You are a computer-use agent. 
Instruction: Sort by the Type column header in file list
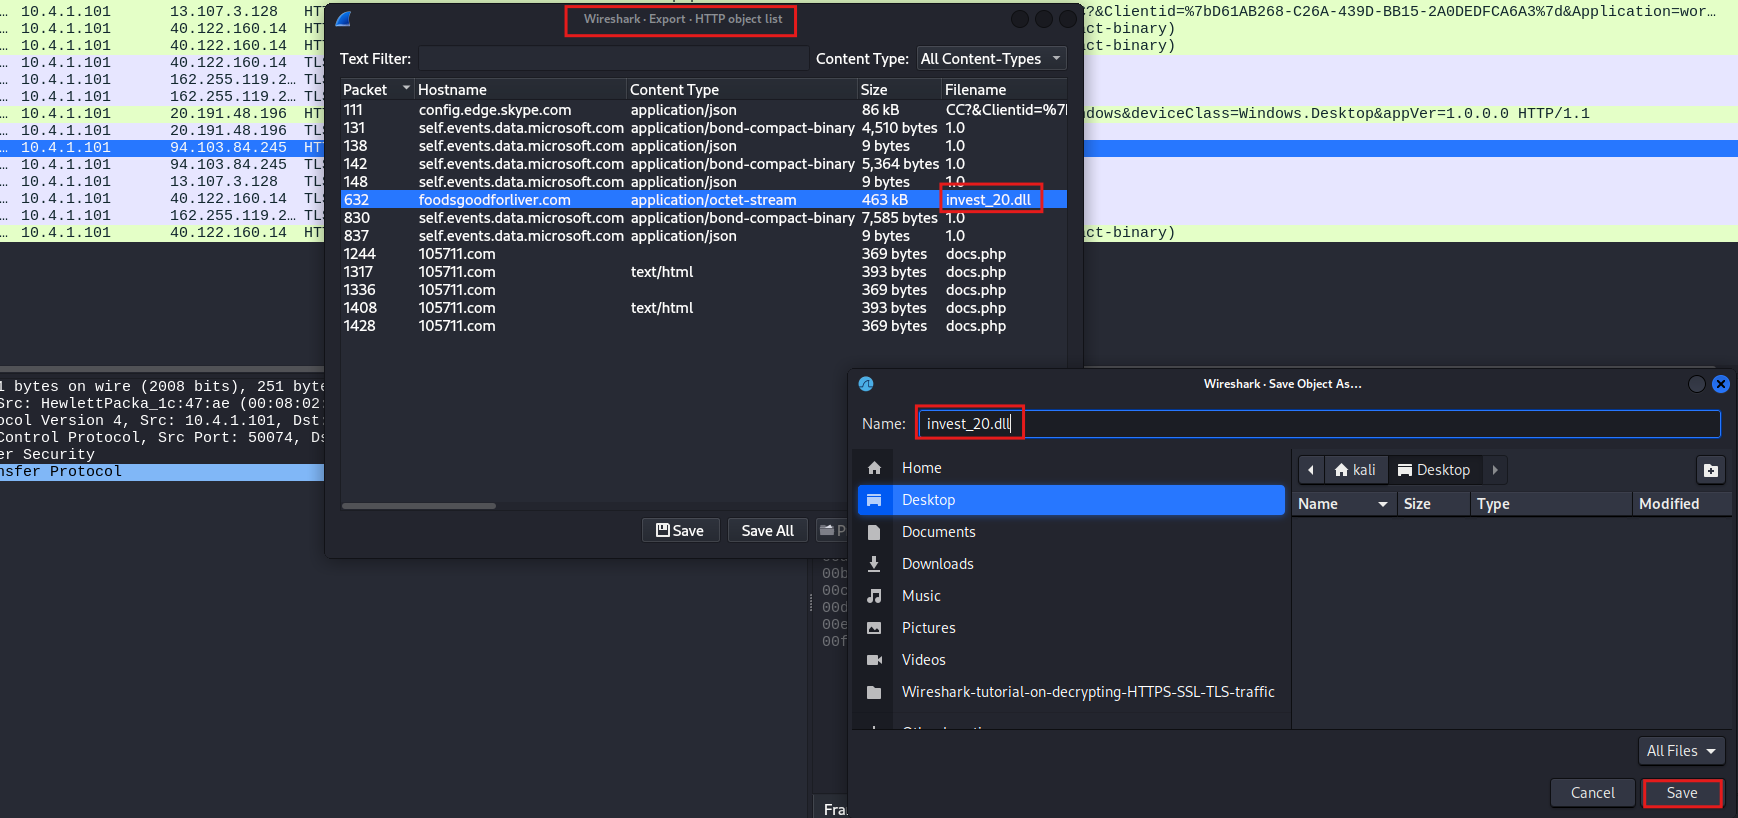point(1551,504)
